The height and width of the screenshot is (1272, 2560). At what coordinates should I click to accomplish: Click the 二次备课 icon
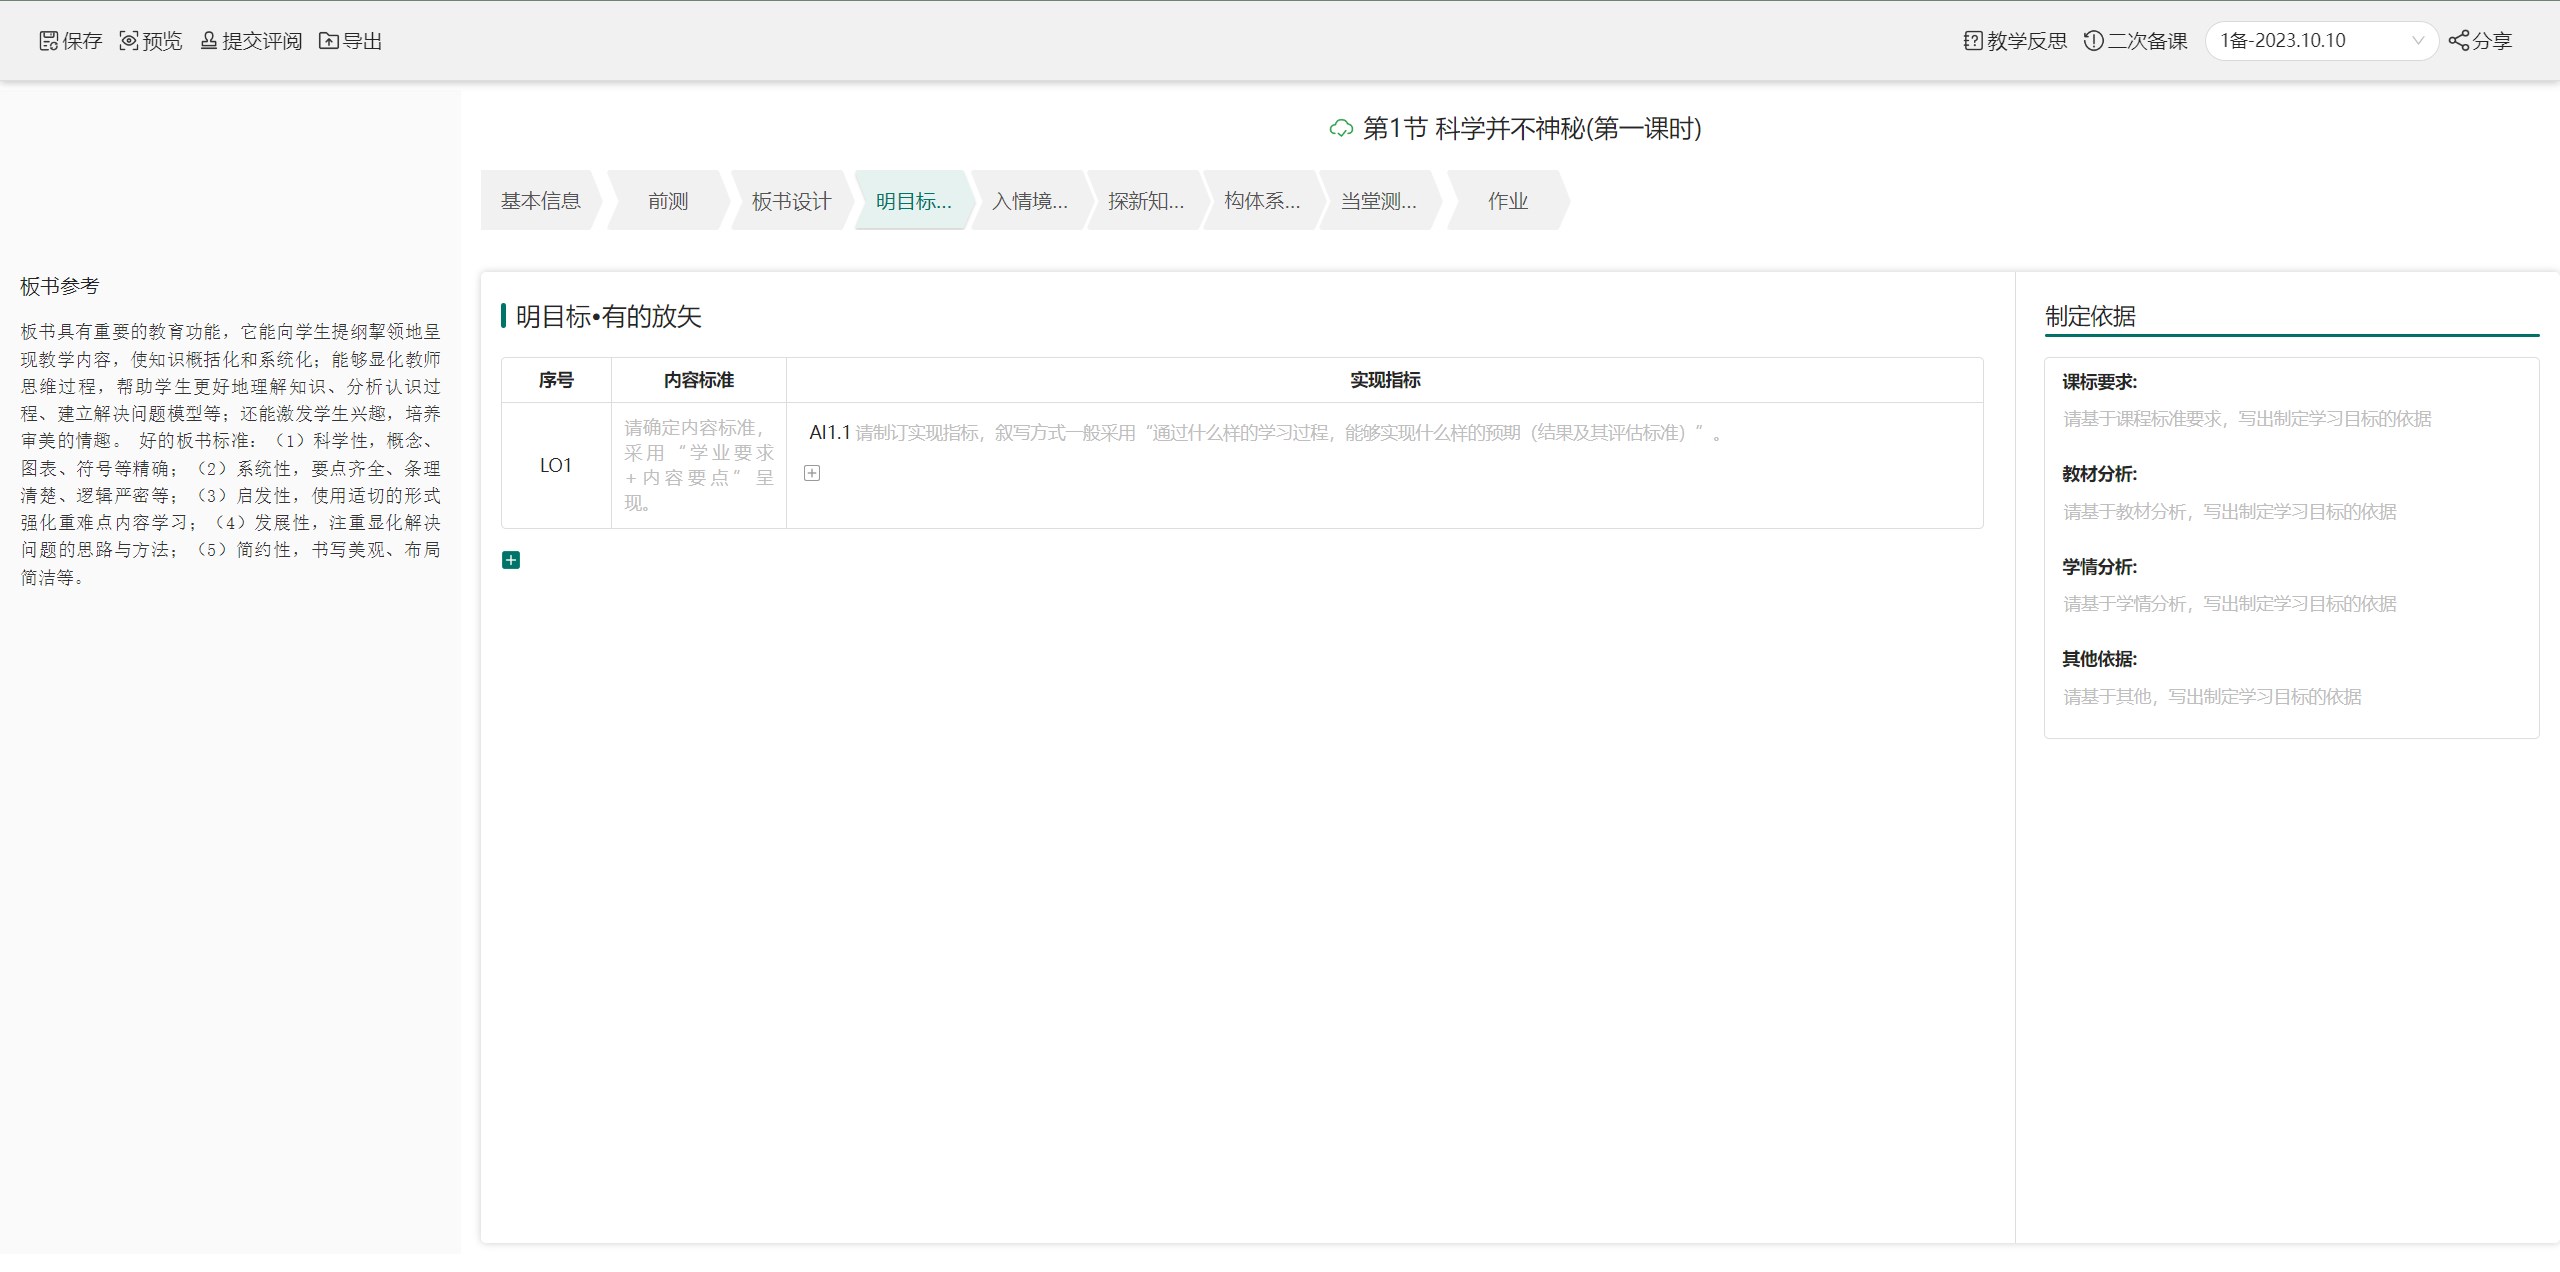click(x=2093, y=41)
